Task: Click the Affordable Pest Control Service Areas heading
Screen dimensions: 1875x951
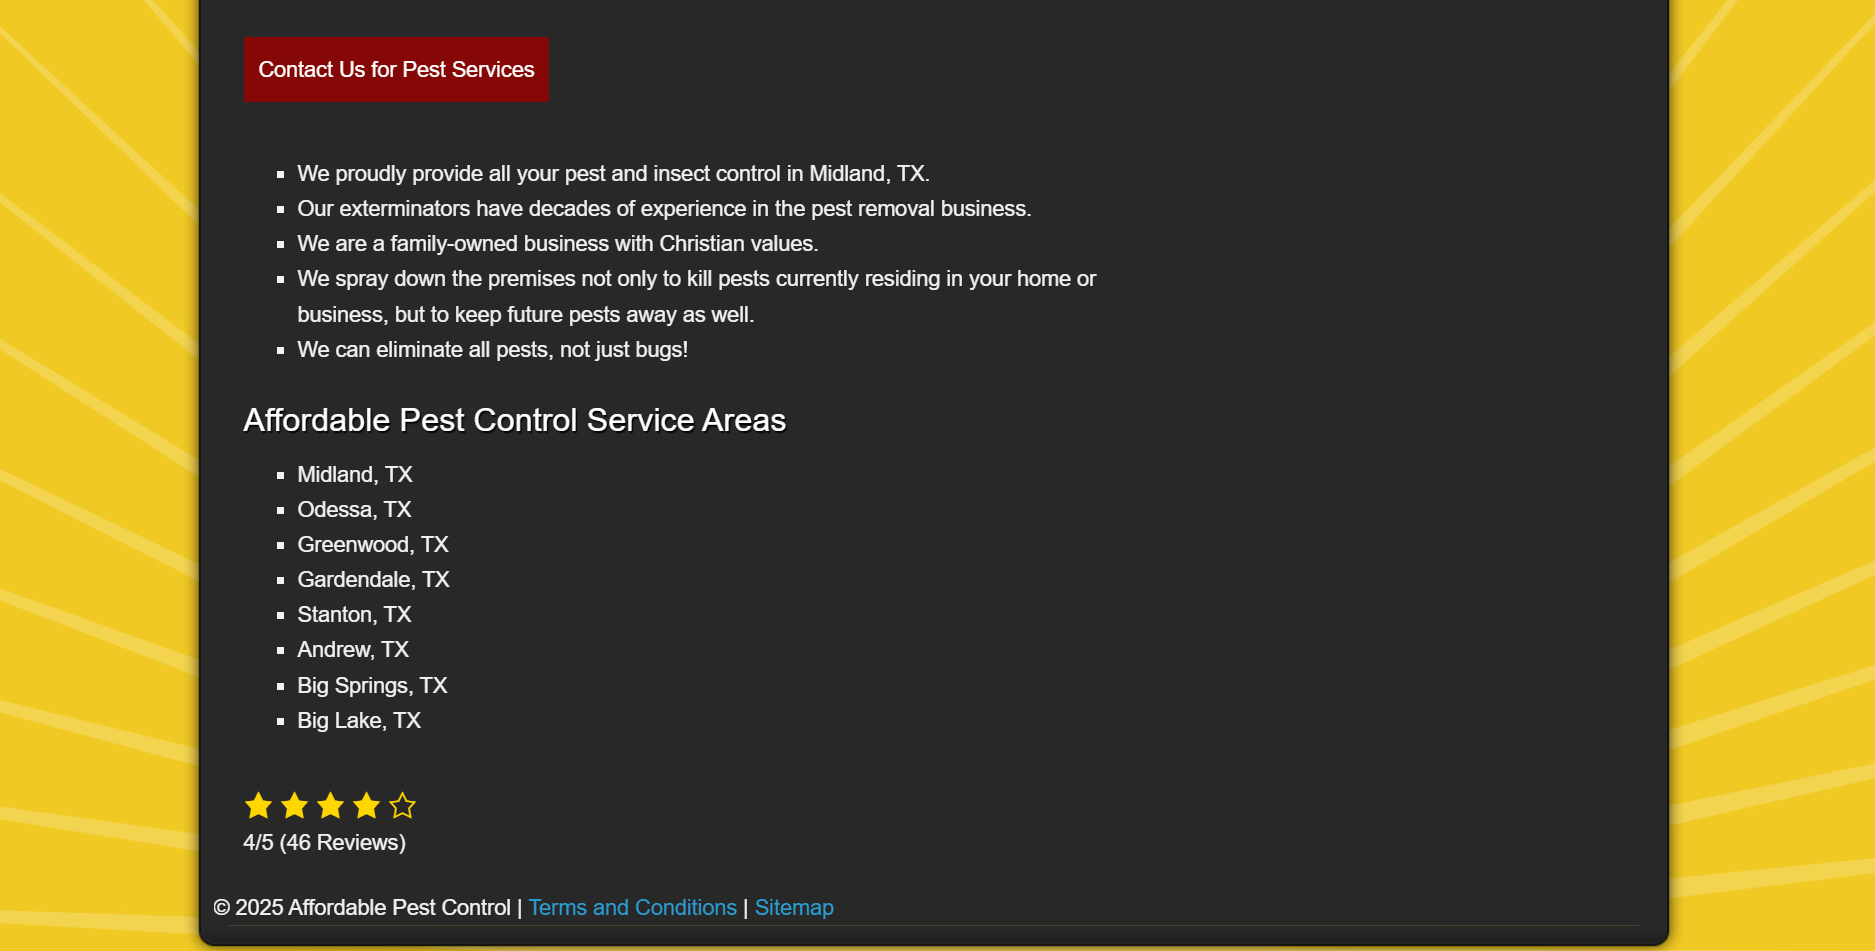Action: (514, 421)
